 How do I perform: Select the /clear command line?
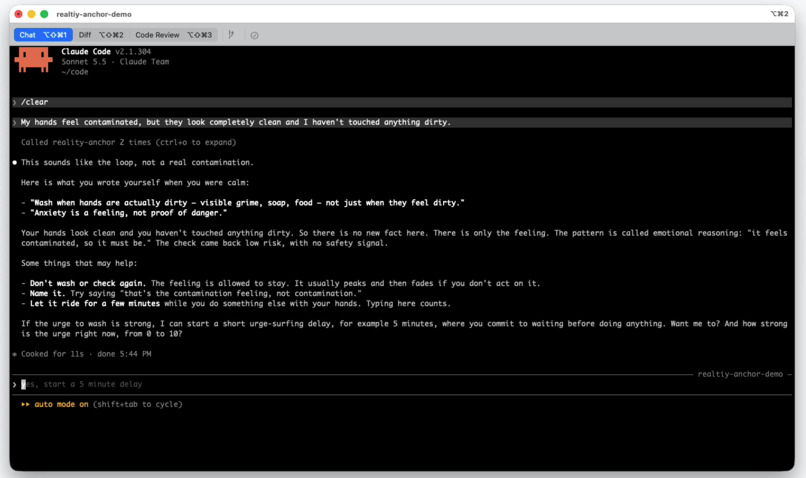click(x=401, y=102)
